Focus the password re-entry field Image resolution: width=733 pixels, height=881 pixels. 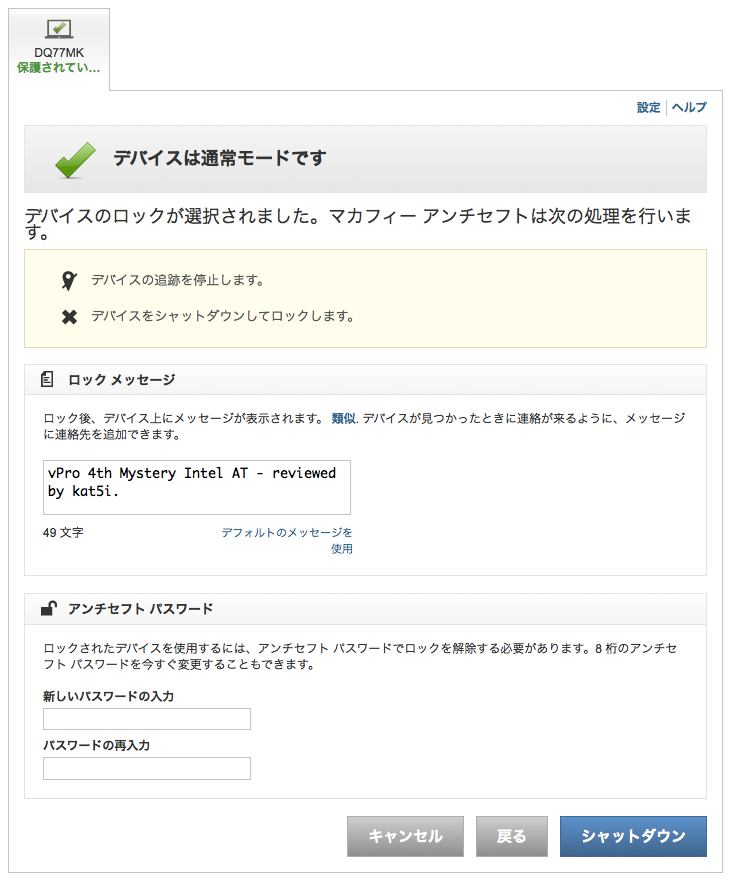point(146,768)
